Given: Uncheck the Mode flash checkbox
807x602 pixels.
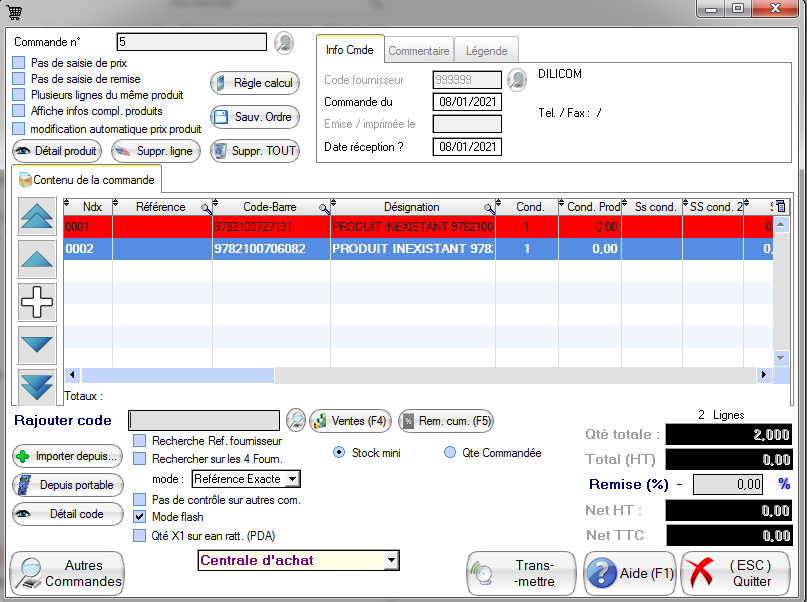Looking at the screenshot, I should tap(141, 517).
